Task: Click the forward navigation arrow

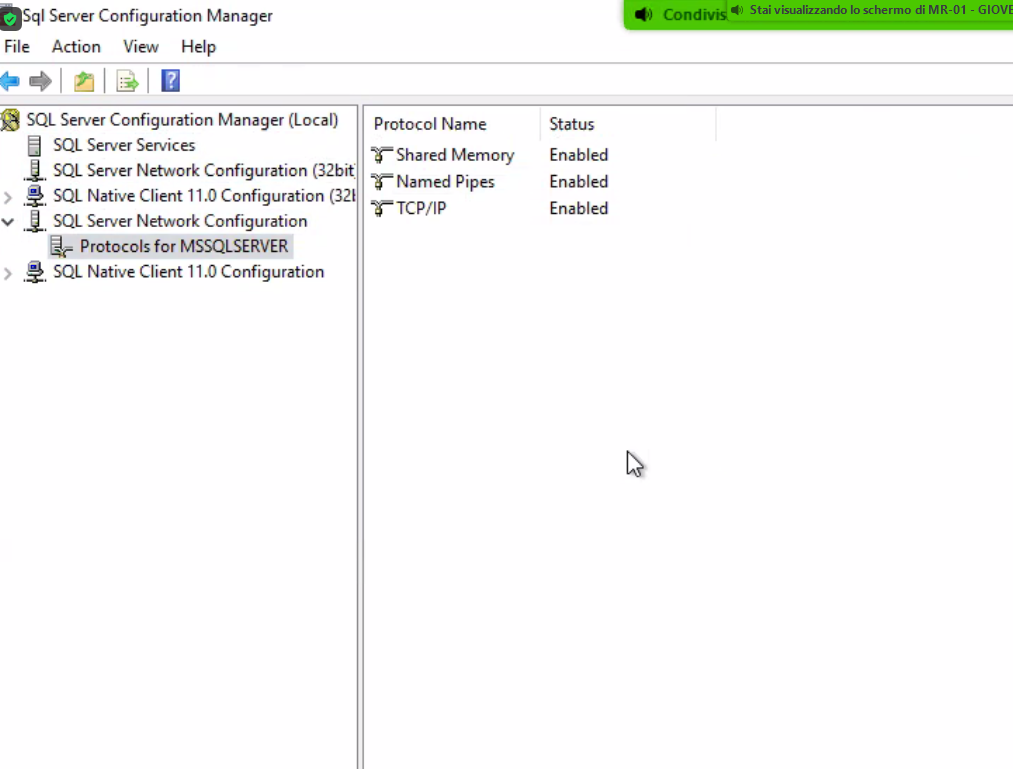Action: pos(38,80)
